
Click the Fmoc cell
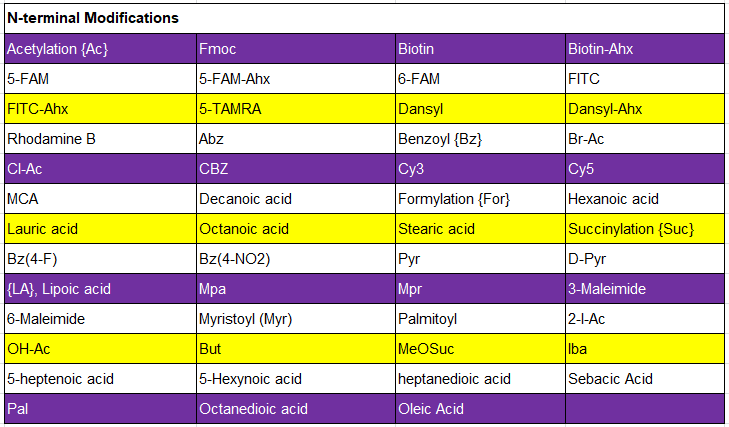pyautogui.click(x=294, y=48)
